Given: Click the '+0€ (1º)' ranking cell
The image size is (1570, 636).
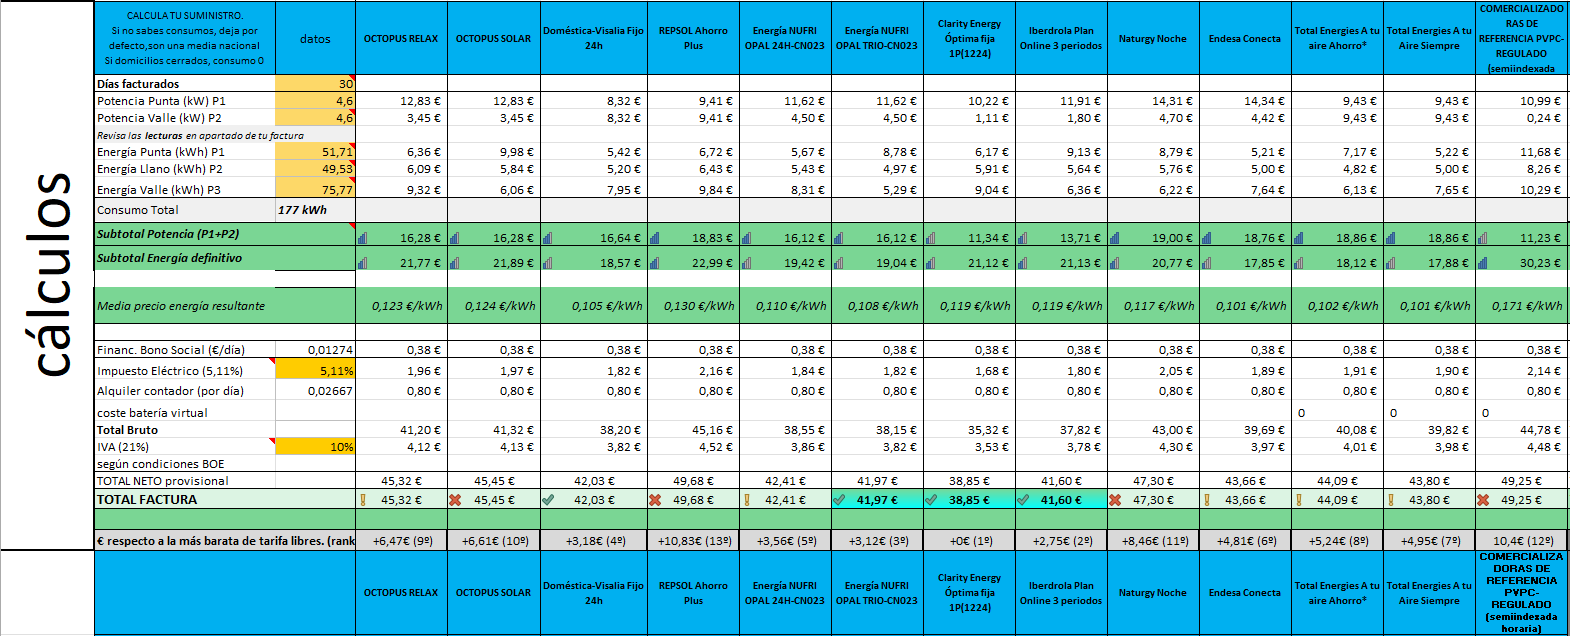Looking at the screenshot, I should [969, 541].
